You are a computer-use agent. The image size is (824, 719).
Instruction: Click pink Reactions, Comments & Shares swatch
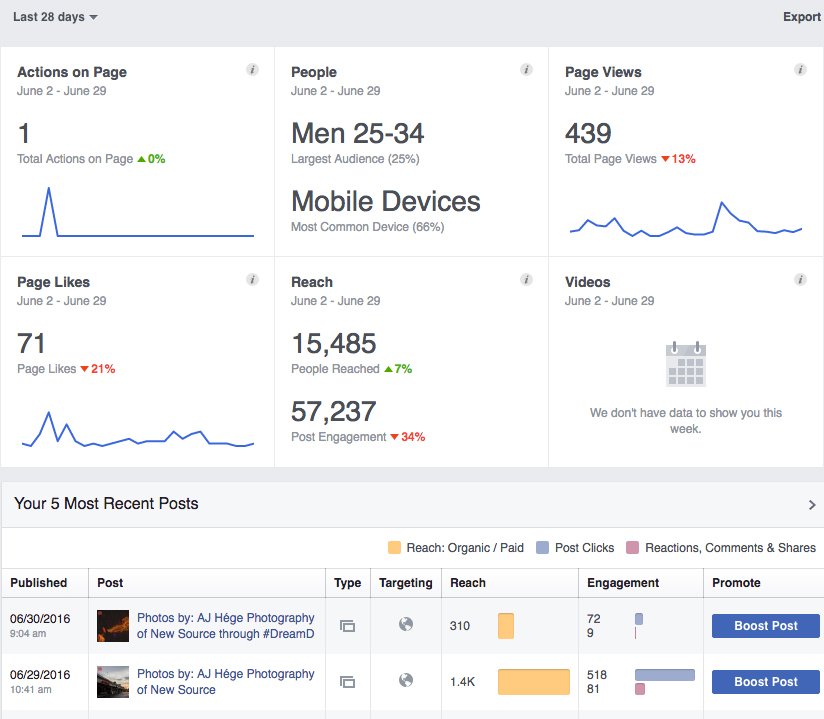[x=633, y=548]
